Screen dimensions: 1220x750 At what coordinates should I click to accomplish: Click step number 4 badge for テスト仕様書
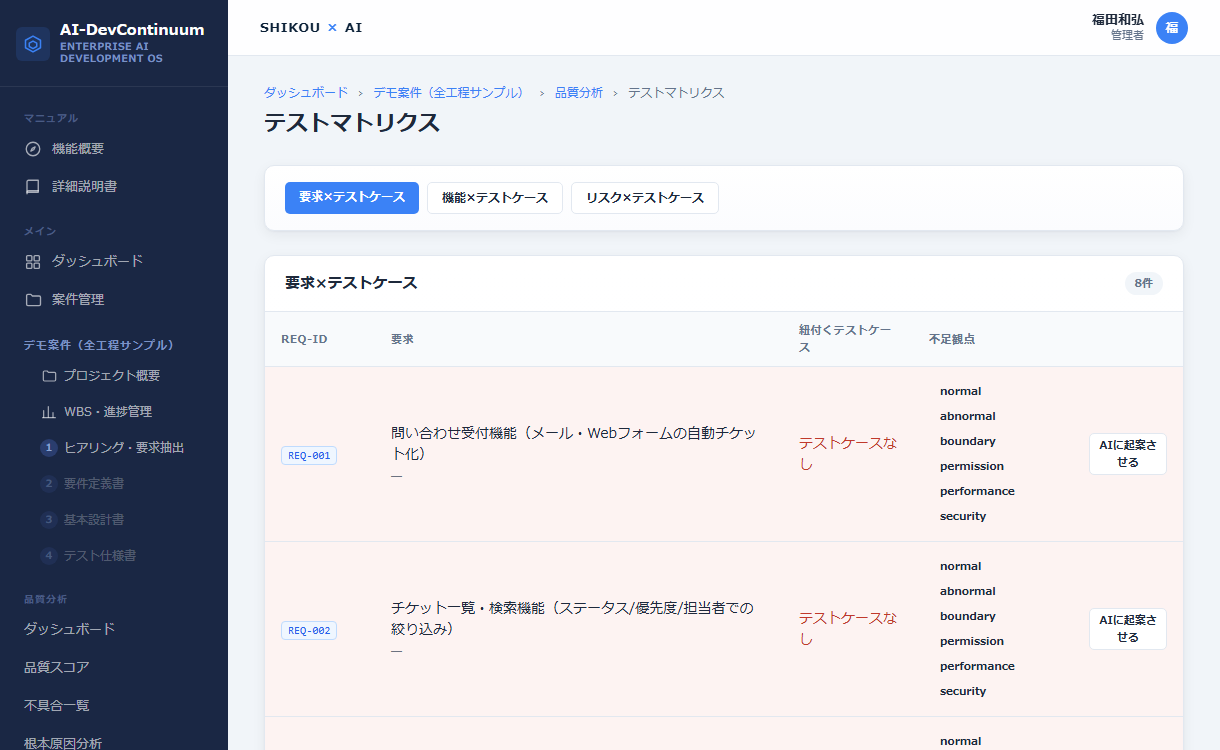tap(48, 556)
